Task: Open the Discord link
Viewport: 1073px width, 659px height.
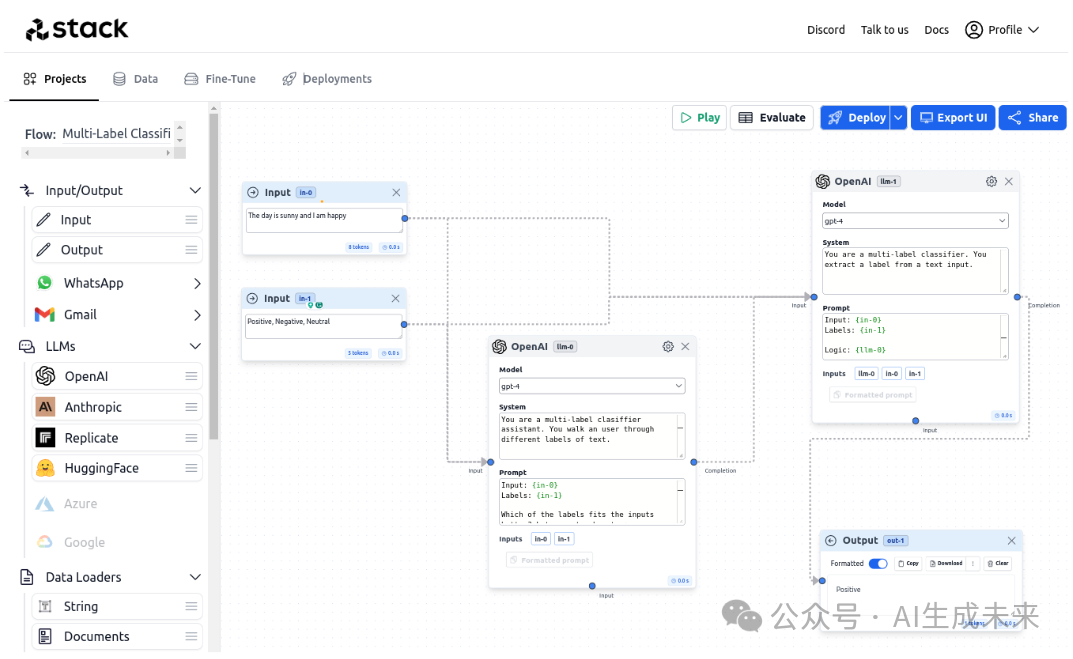Action: (x=825, y=29)
